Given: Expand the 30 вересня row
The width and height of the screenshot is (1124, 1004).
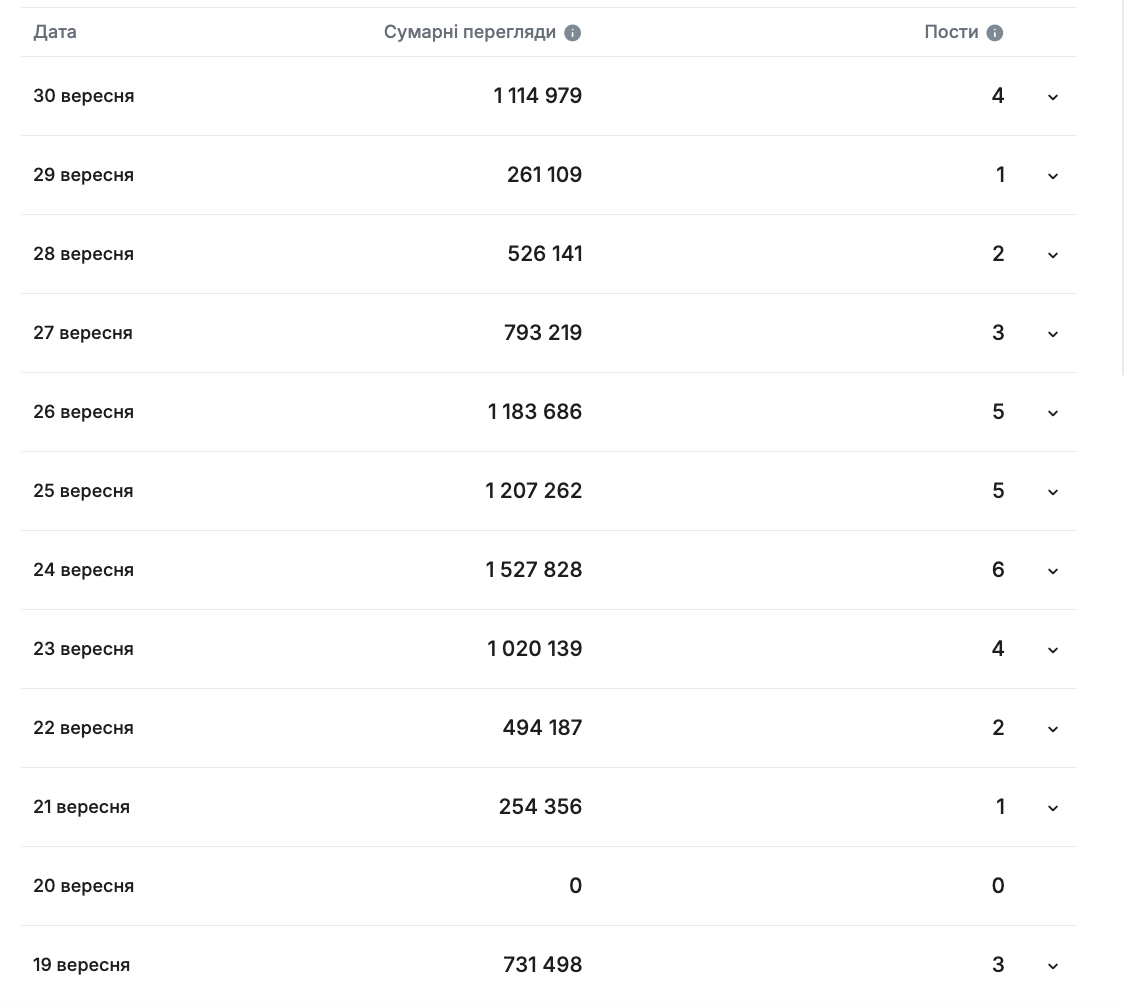Looking at the screenshot, I should pos(1052,97).
